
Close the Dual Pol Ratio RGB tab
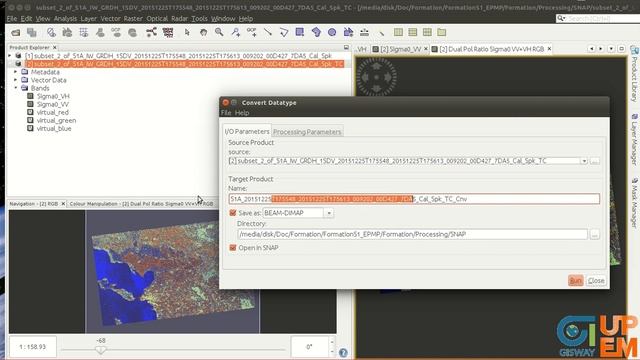(549, 49)
